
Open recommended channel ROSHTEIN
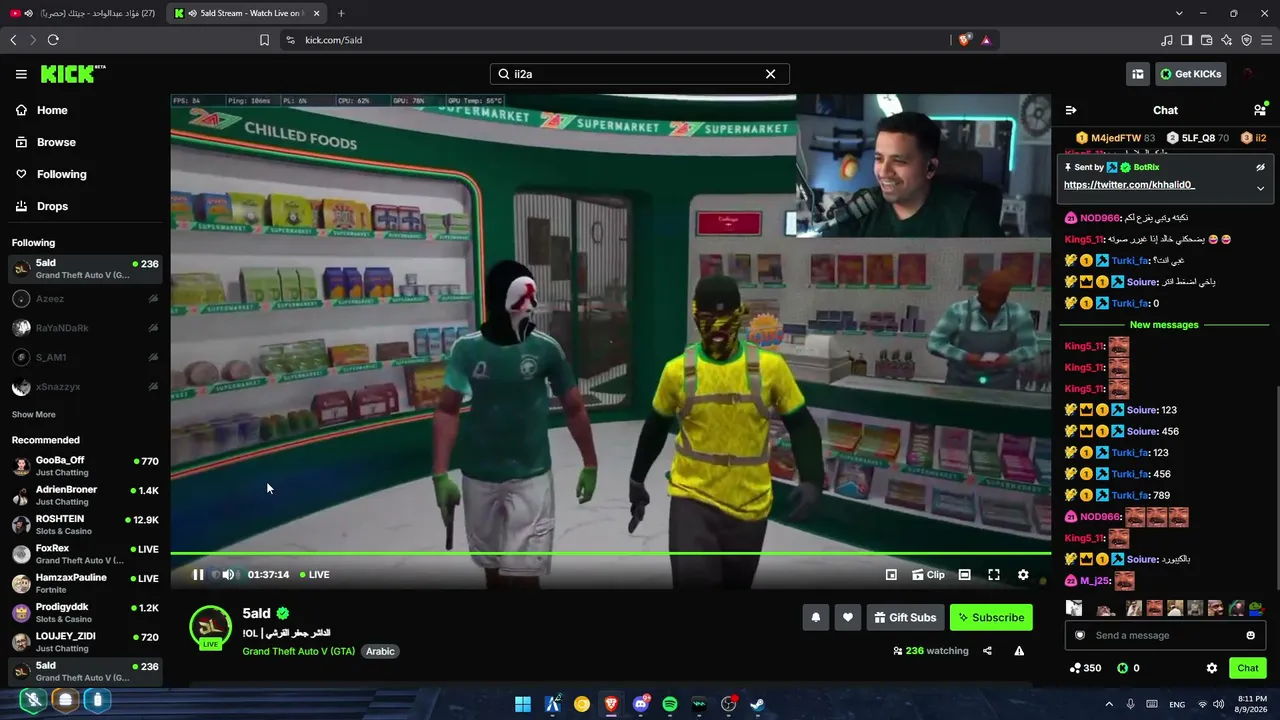85,525
